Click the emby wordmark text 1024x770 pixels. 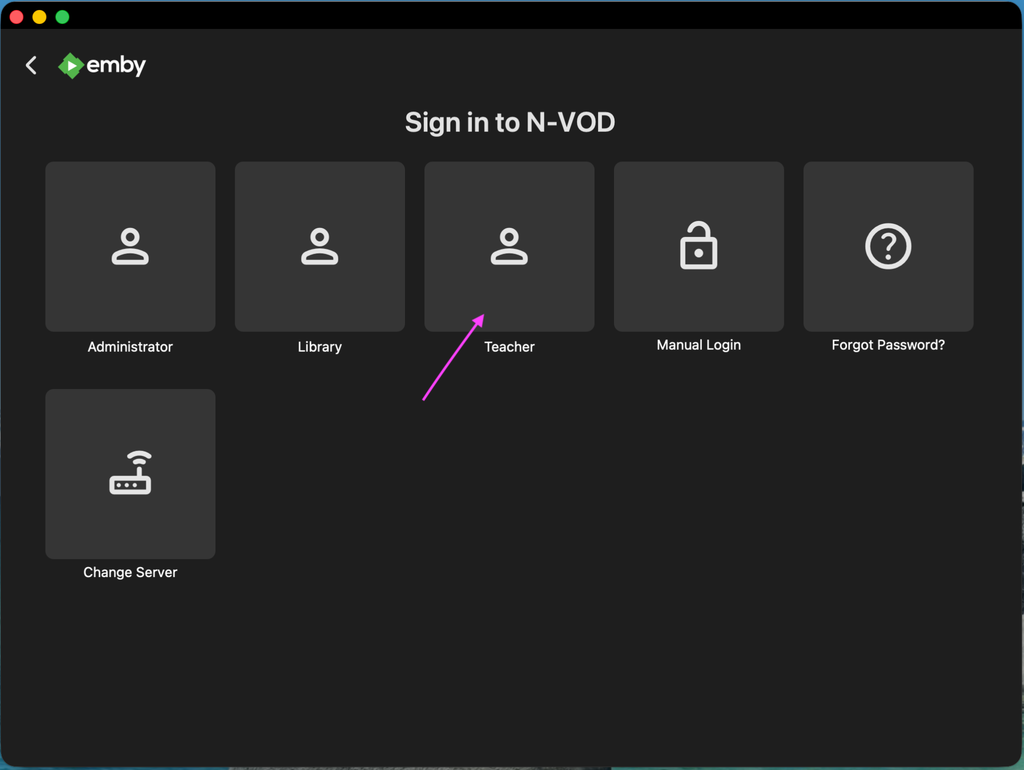pos(116,65)
